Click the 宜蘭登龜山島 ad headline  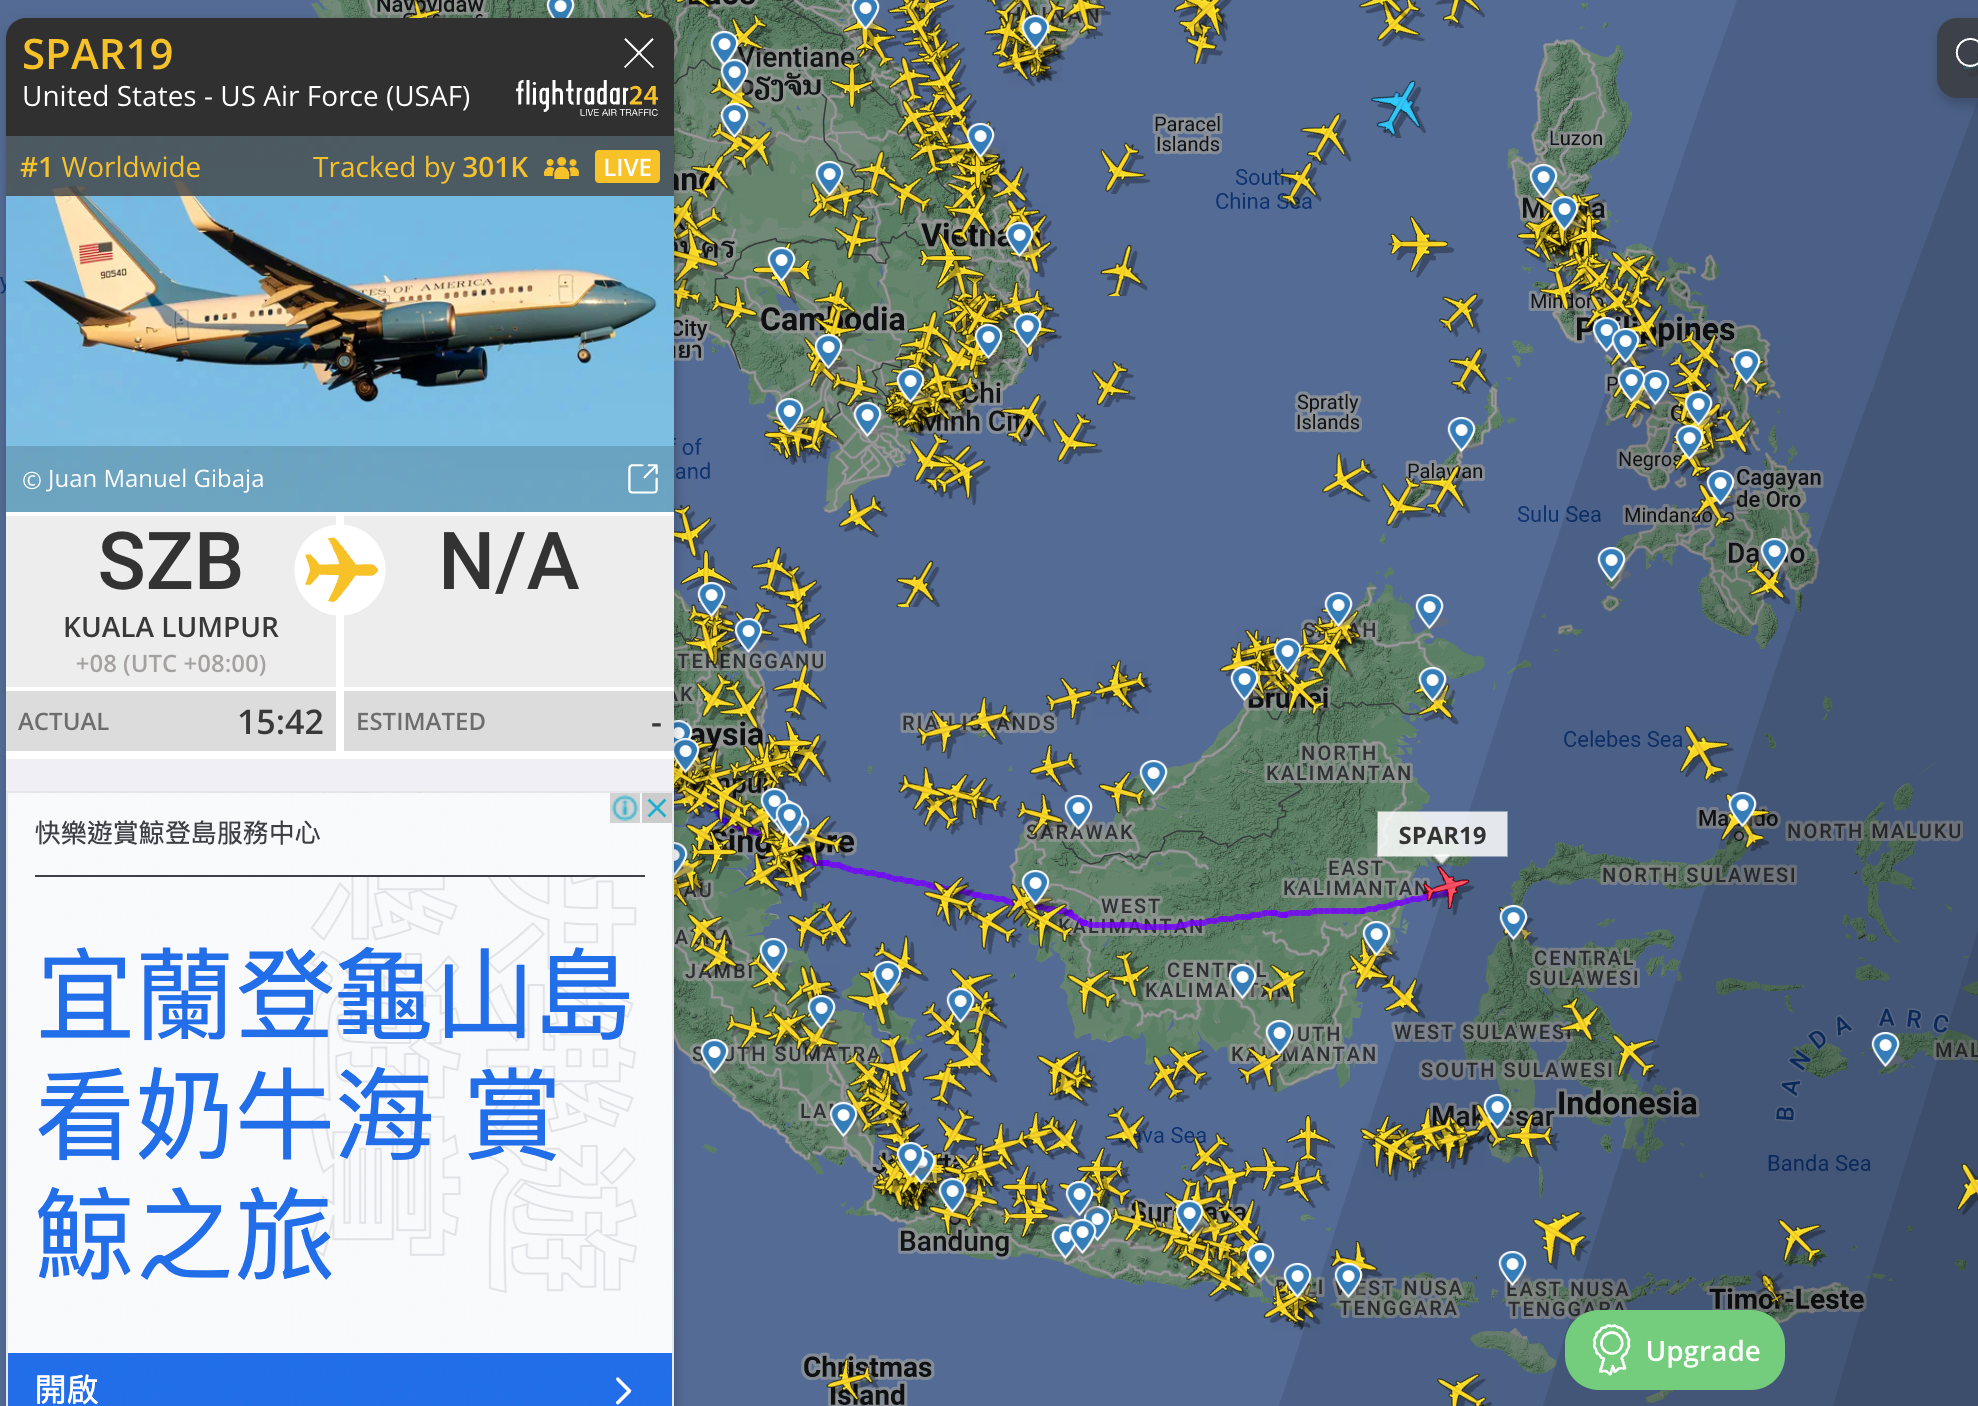pyautogui.click(x=334, y=996)
